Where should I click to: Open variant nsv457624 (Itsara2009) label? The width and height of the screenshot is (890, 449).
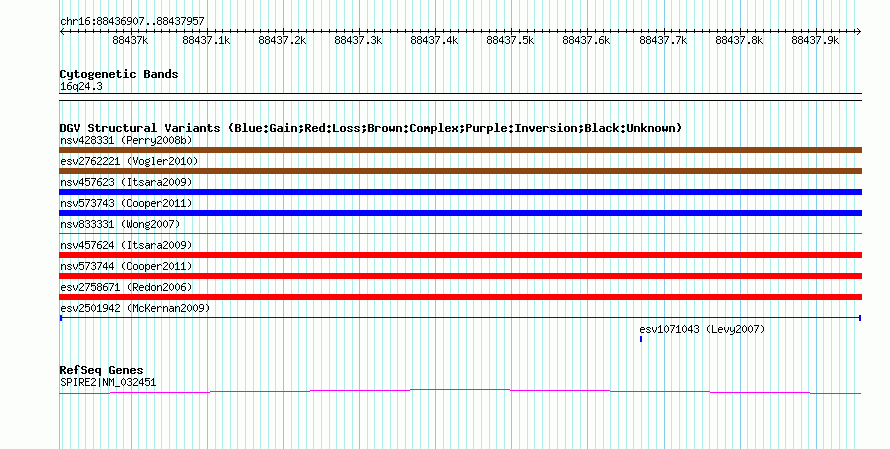tap(126, 245)
